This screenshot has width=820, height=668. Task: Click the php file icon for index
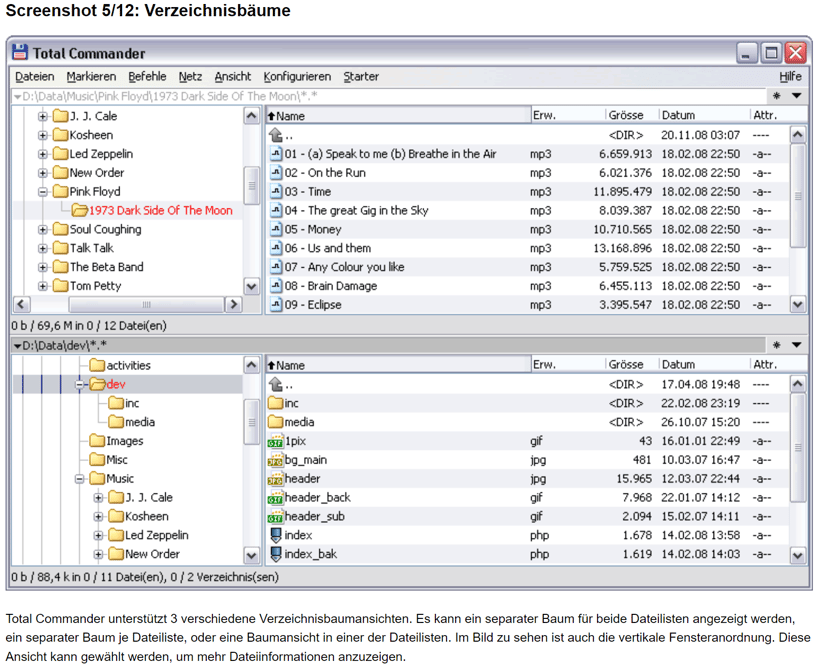pyautogui.click(x=276, y=536)
